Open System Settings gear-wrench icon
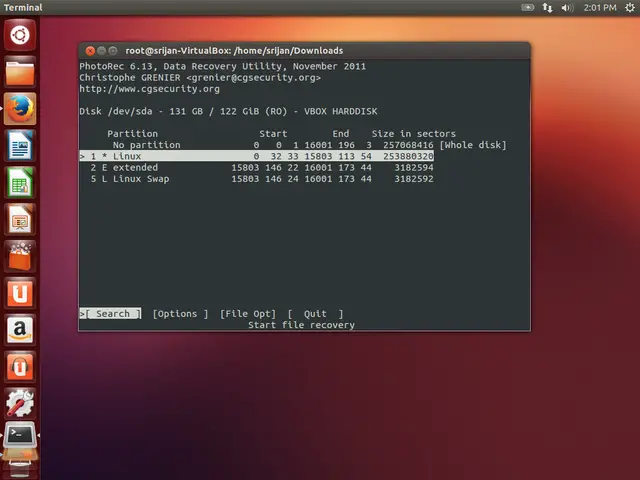The image size is (640, 480). (20, 403)
